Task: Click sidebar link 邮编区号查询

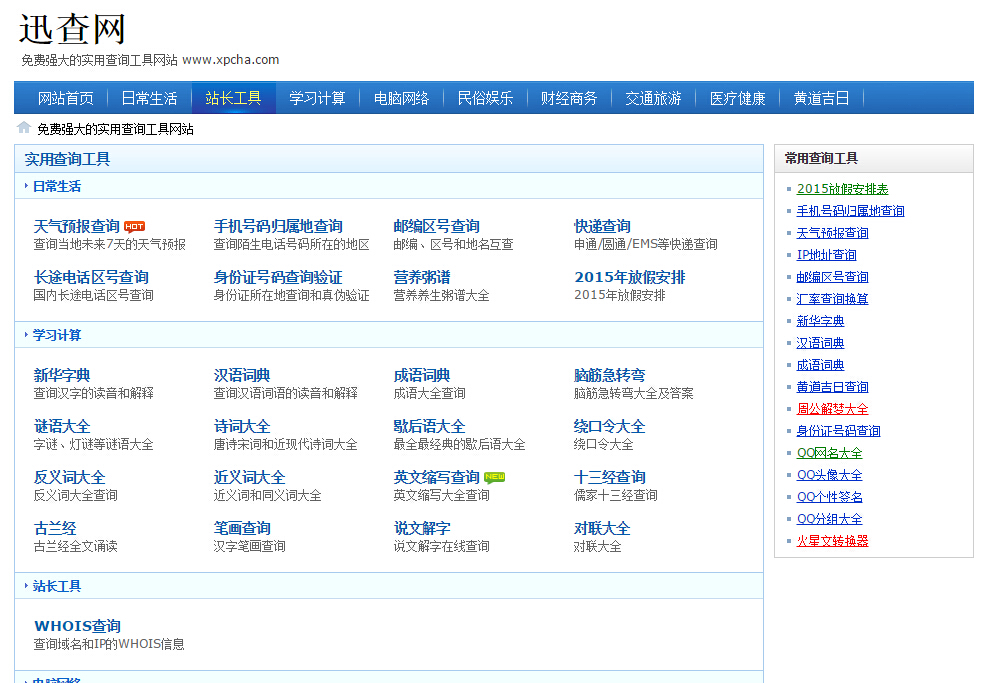Action: 832,277
